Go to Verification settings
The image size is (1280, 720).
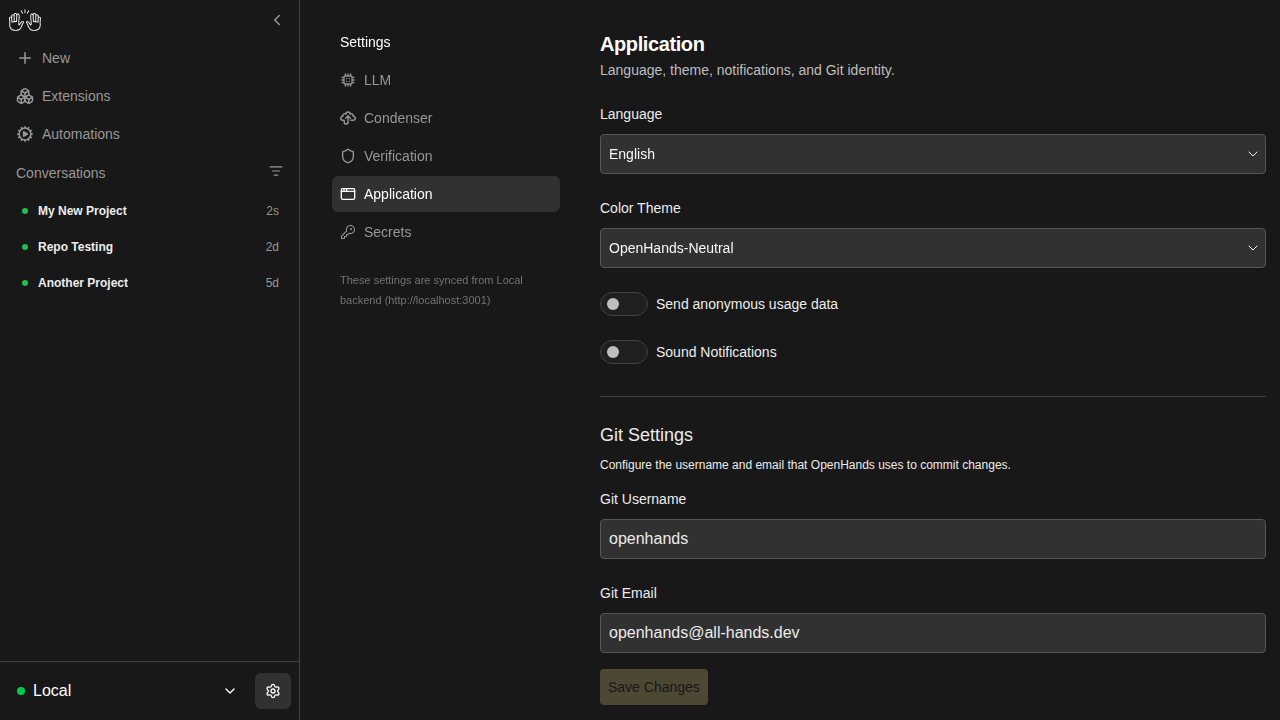tap(446, 156)
